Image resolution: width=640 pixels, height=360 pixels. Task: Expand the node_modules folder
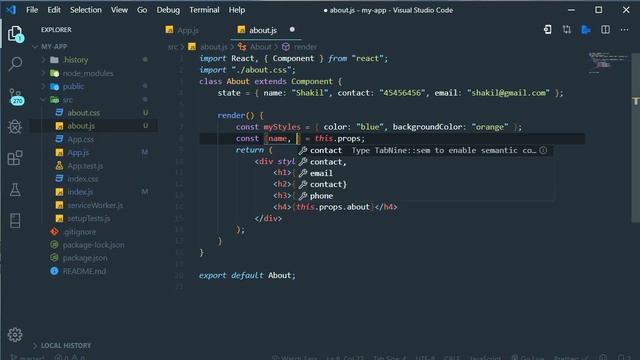tap(43, 73)
